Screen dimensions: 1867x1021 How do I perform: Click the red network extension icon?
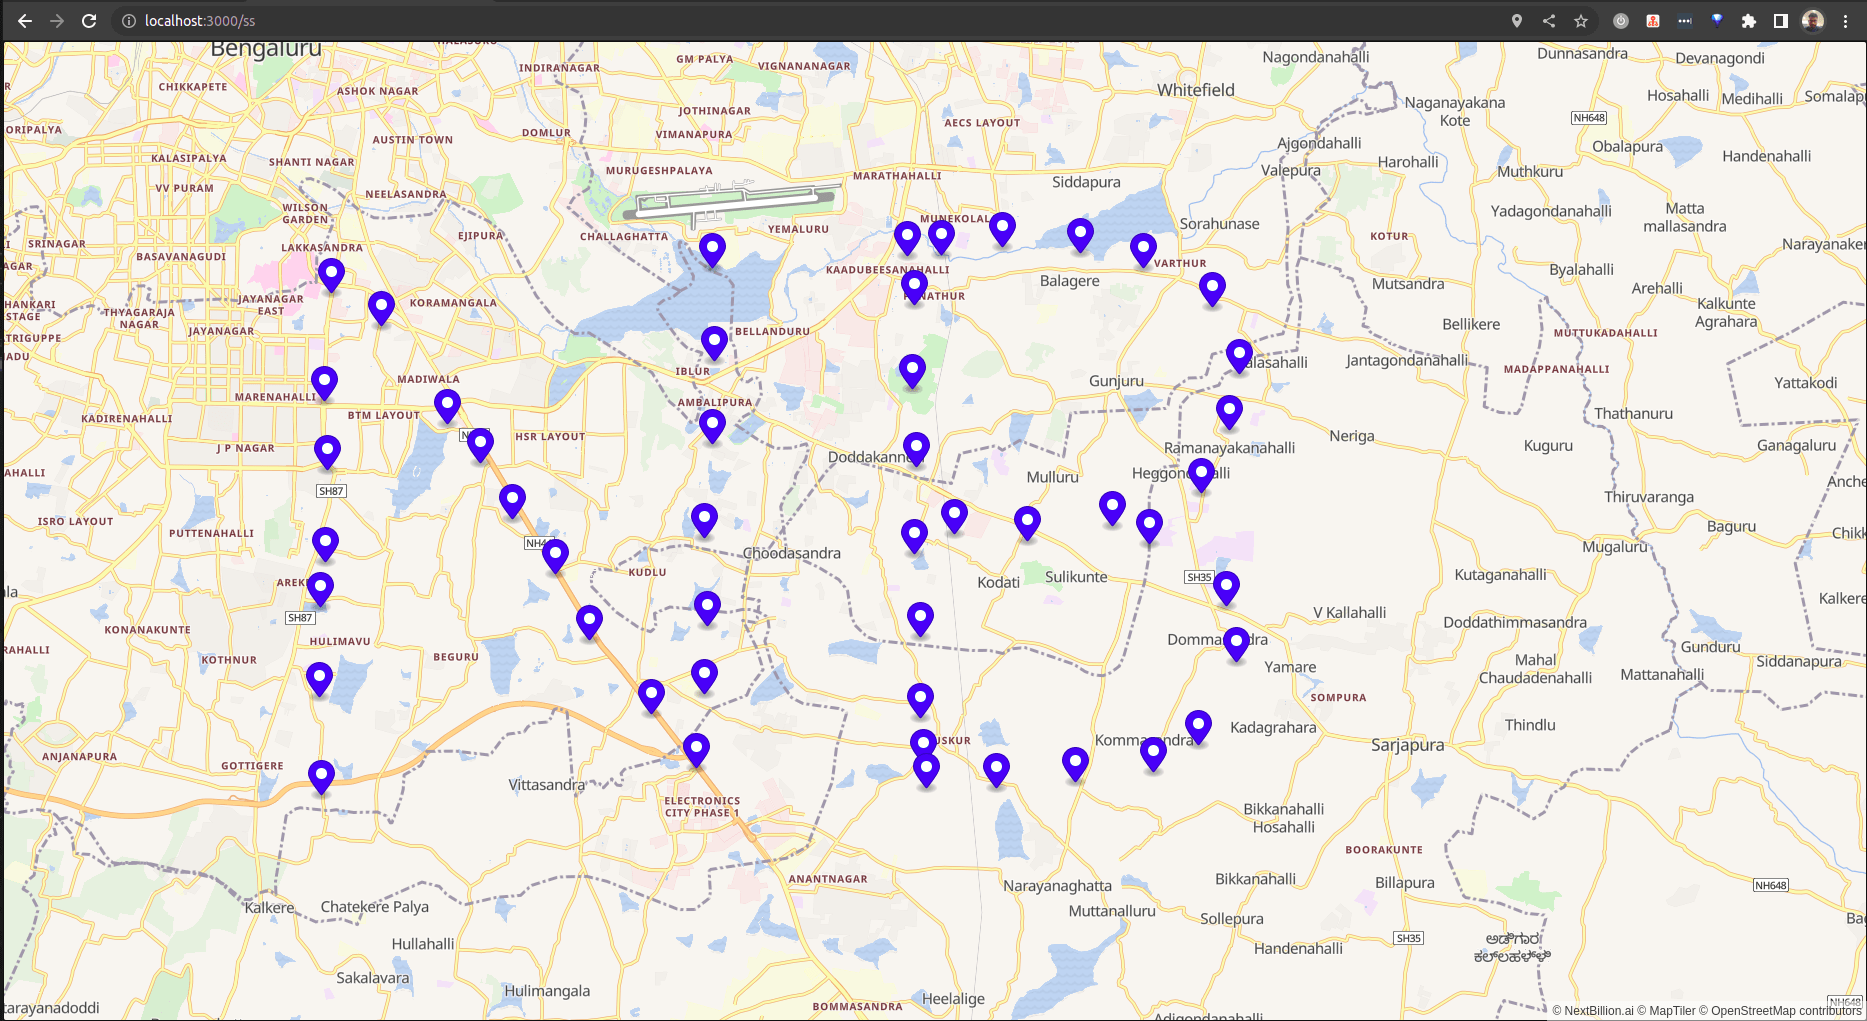click(x=1653, y=21)
